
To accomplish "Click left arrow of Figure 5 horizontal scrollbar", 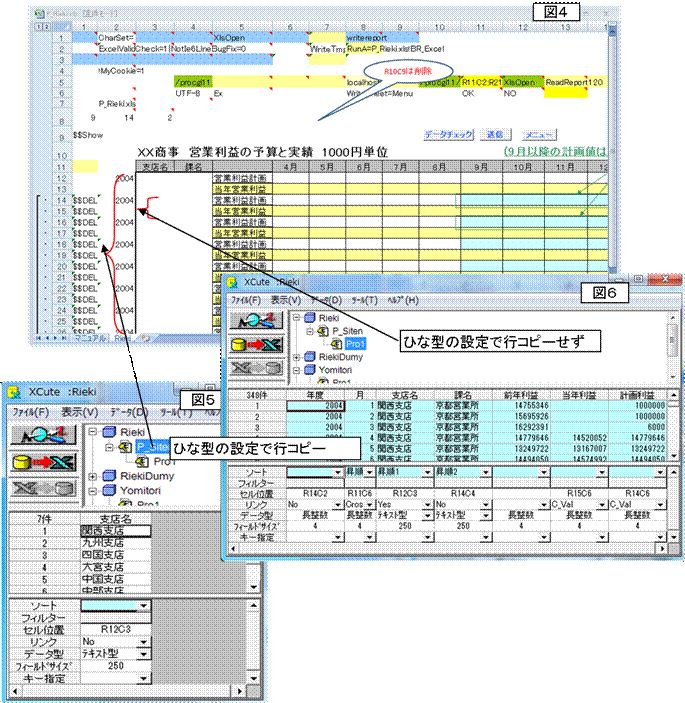I will point(14,691).
